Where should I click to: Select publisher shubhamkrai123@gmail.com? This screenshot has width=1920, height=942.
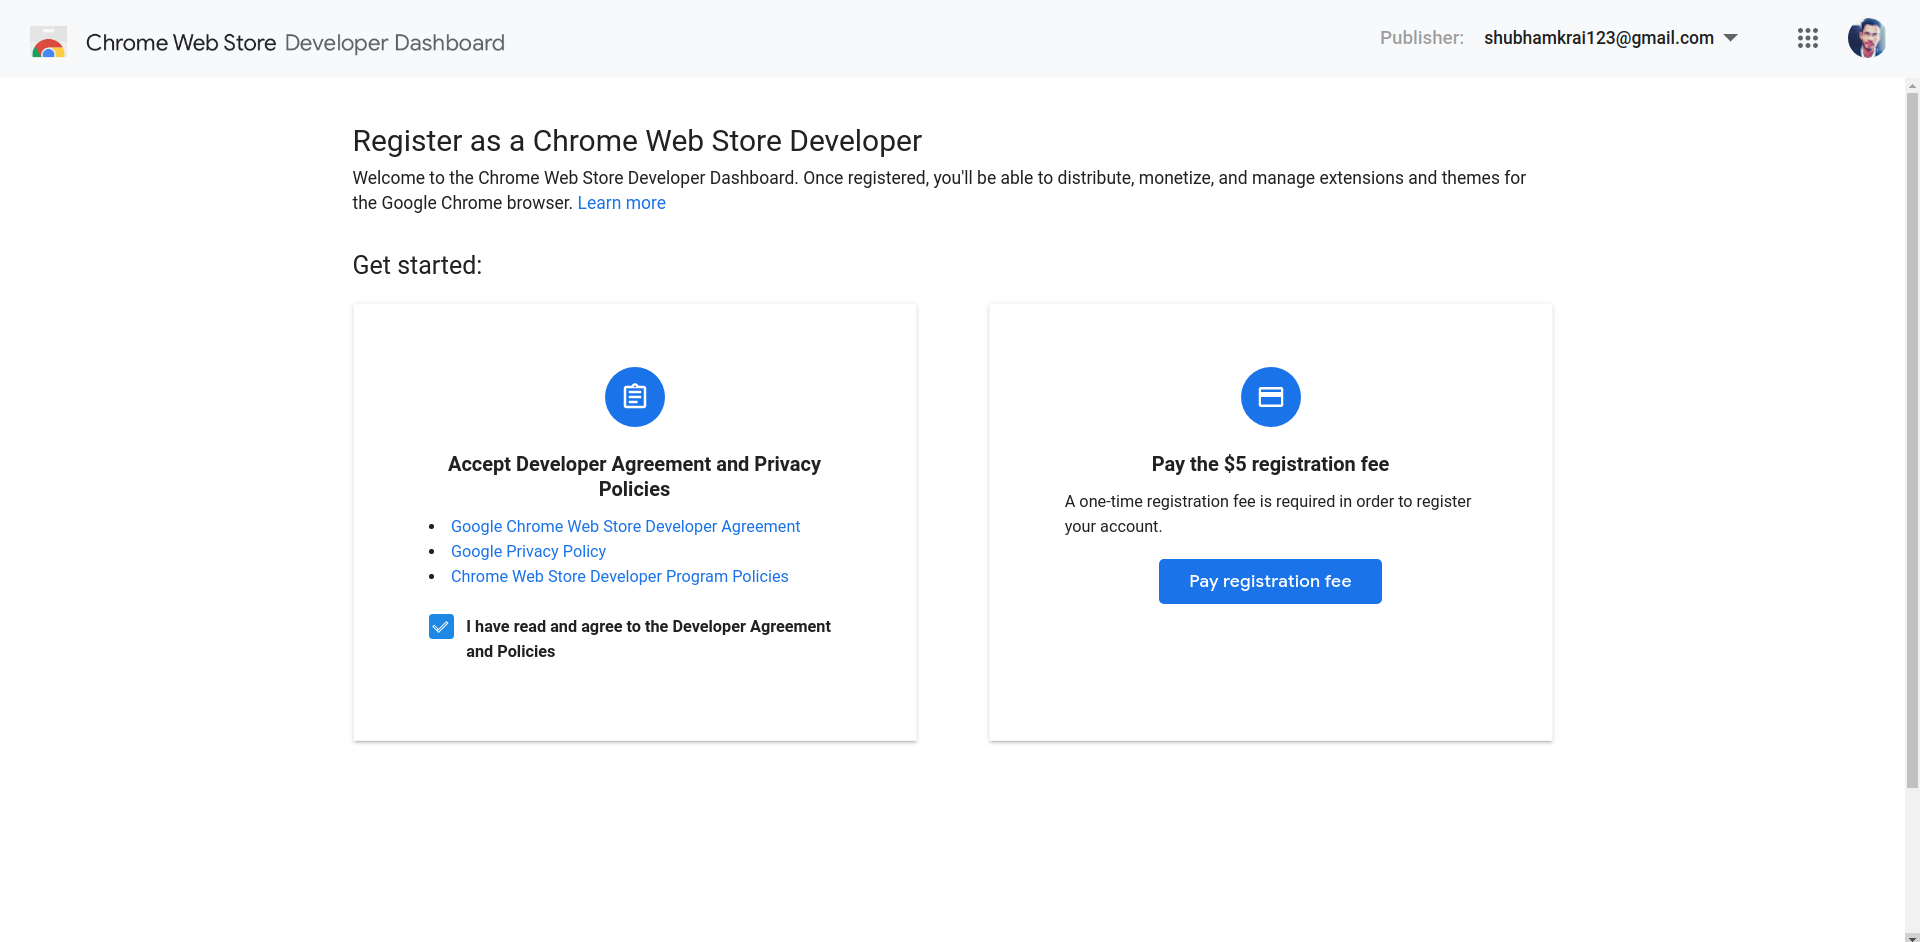(1598, 38)
